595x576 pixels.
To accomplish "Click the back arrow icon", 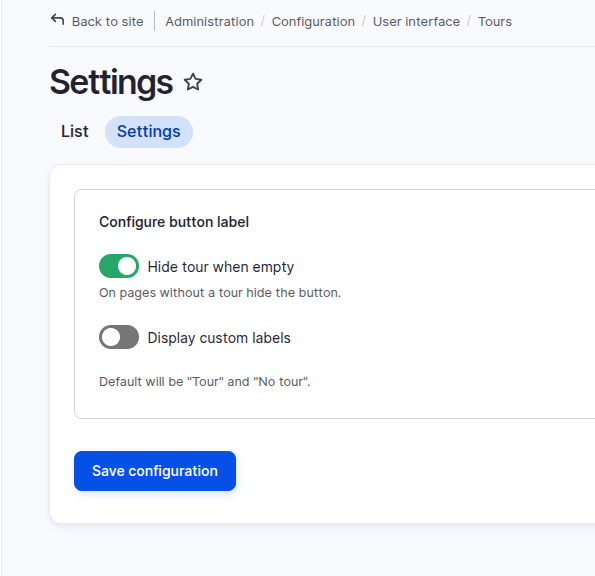I will coord(58,20).
